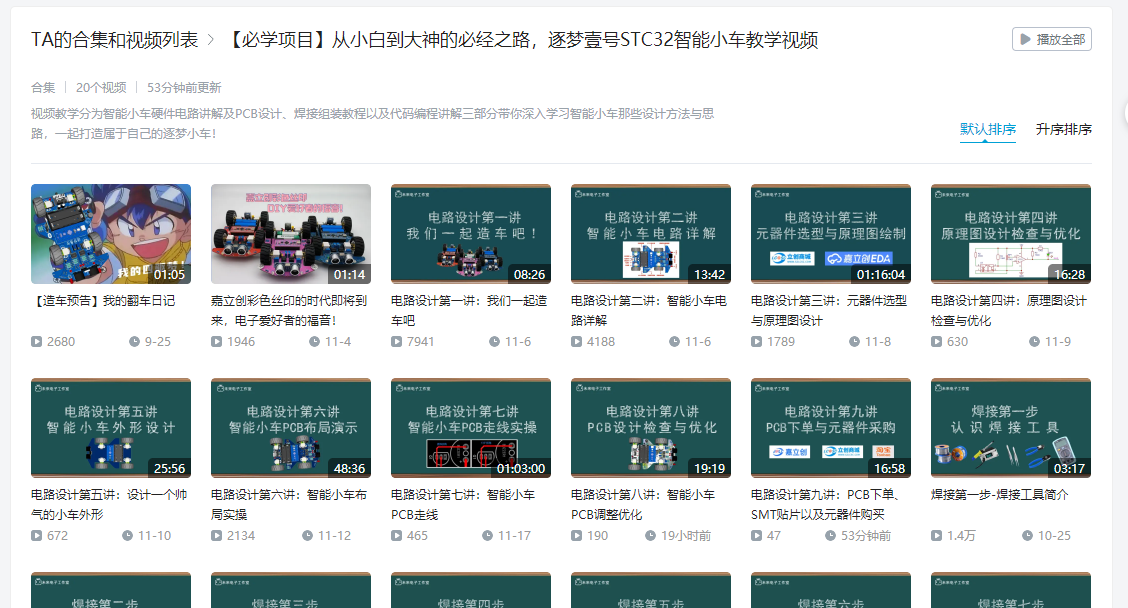The width and height of the screenshot is (1128, 608).
Task: Click clock icon beside date 11-4
Action: (x=314, y=342)
